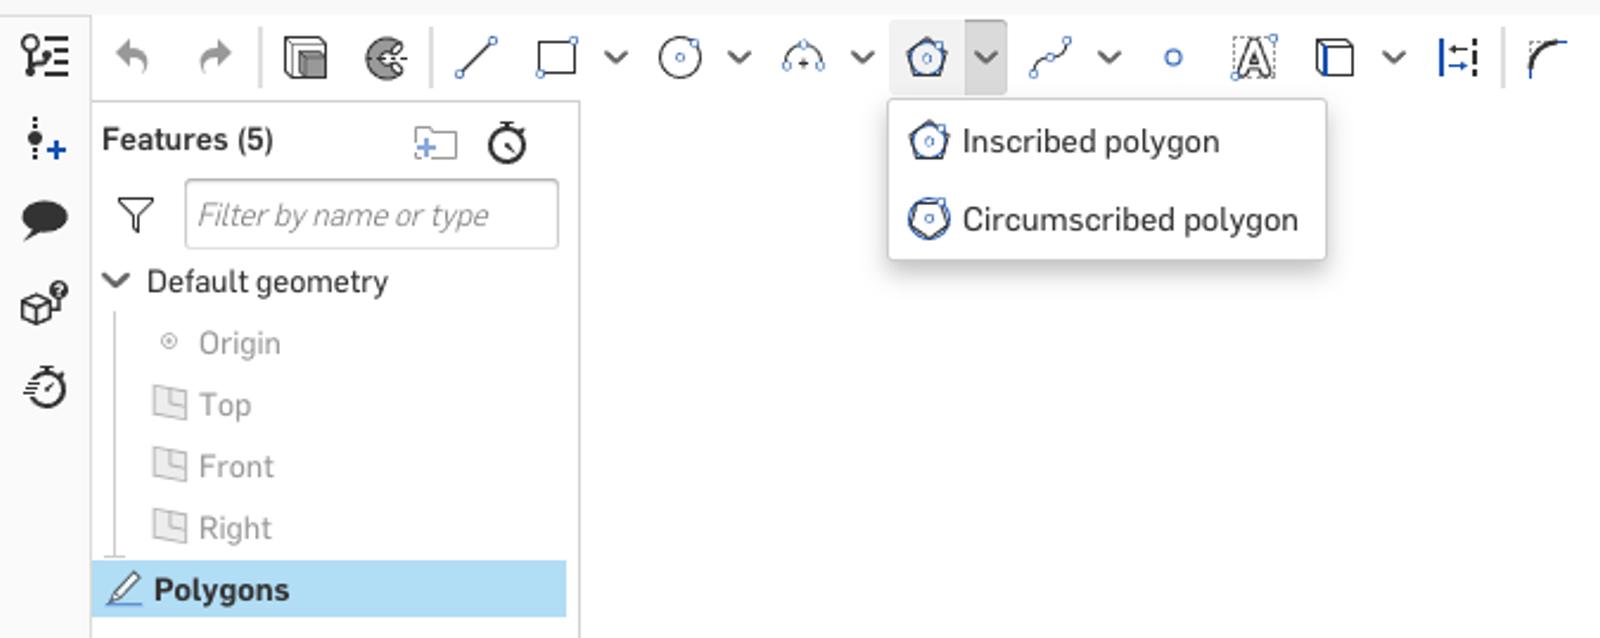Select the corner Rectangle tool
Screen dimensions: 1600x638
click(556, 57)
